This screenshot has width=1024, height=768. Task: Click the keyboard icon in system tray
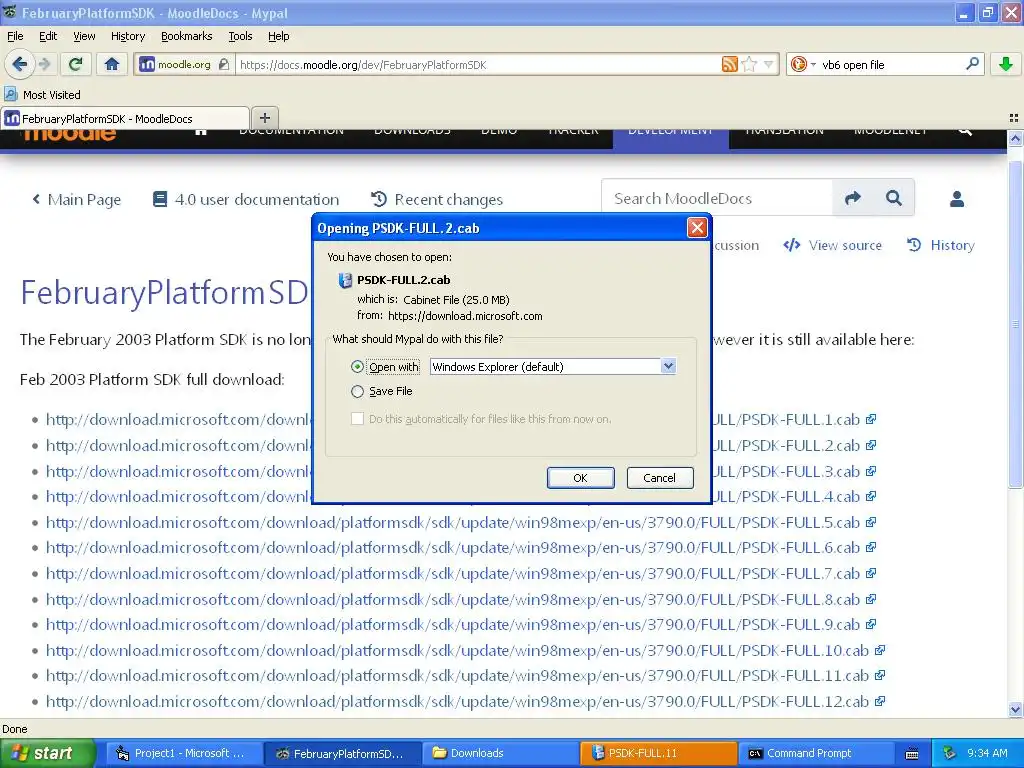(912, 754)
